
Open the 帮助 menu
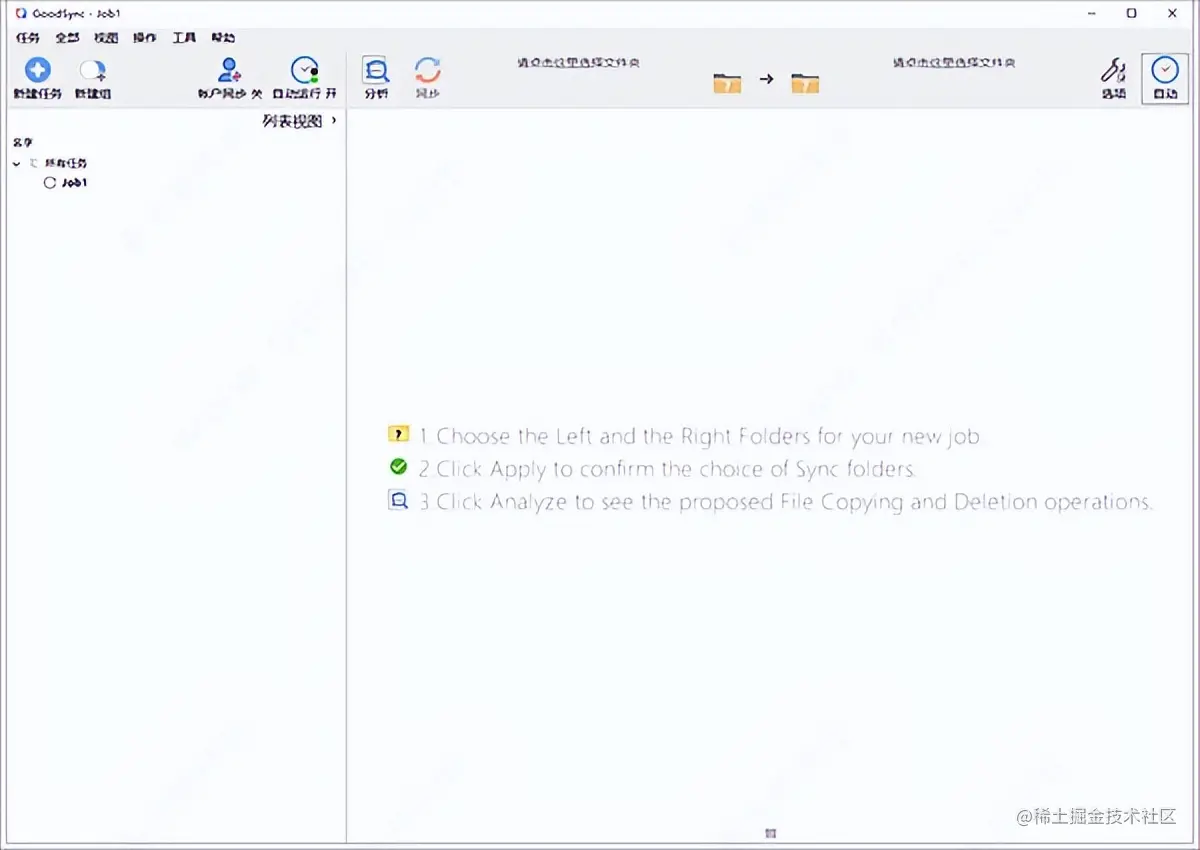(223, 38)
